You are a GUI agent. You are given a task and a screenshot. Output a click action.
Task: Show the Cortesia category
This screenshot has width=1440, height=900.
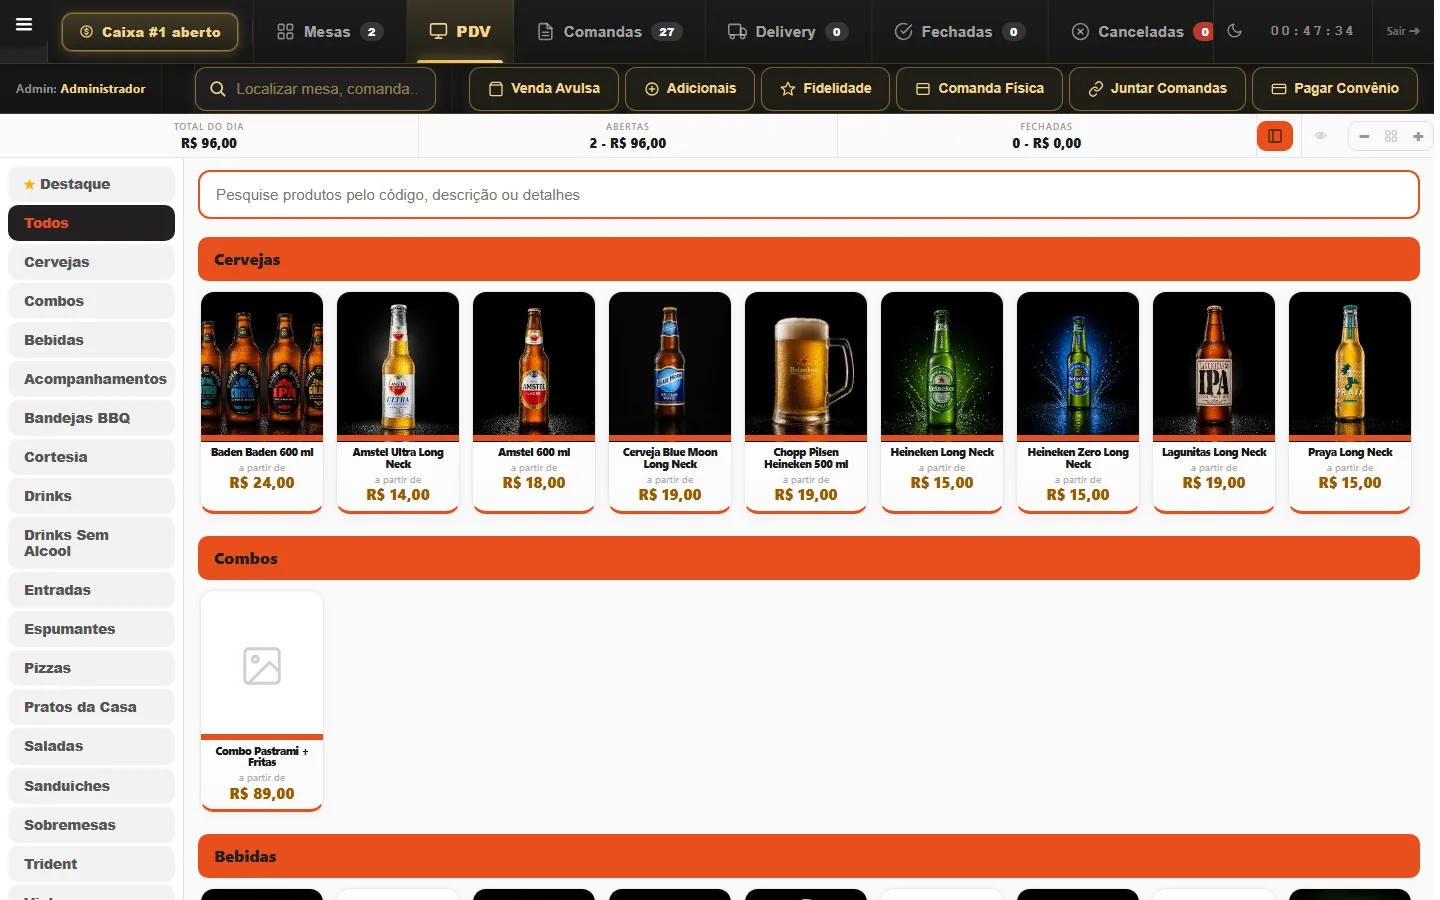click(91, 457)
